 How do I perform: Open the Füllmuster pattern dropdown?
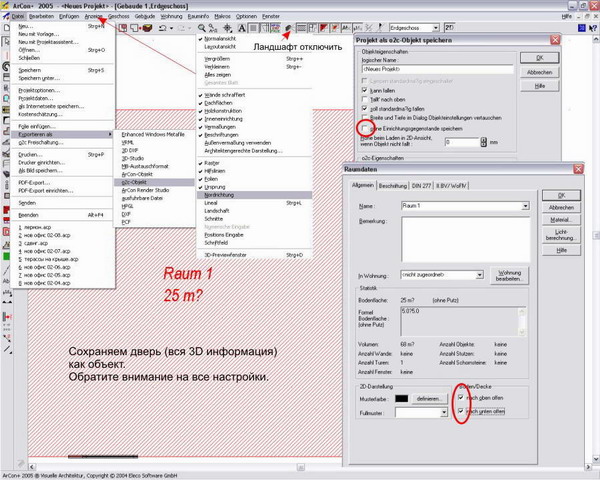(442, 411)
